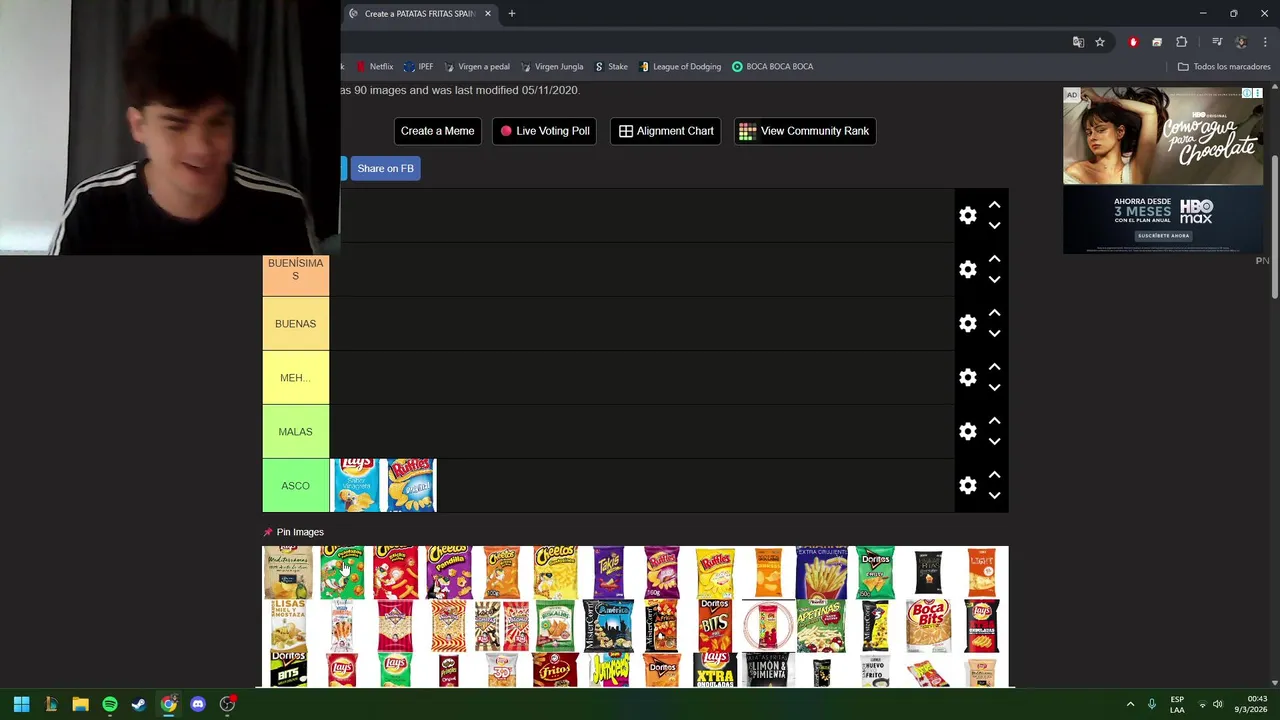Move MEH... tier up with arrow
This screenshot has width=1280, height=720.
[994, 367]
